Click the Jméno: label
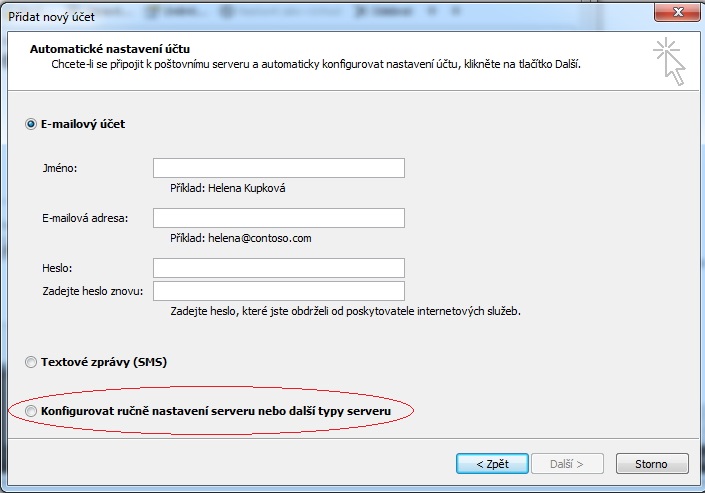This screenshot has width=705, height=493. [x=60, y=168]
